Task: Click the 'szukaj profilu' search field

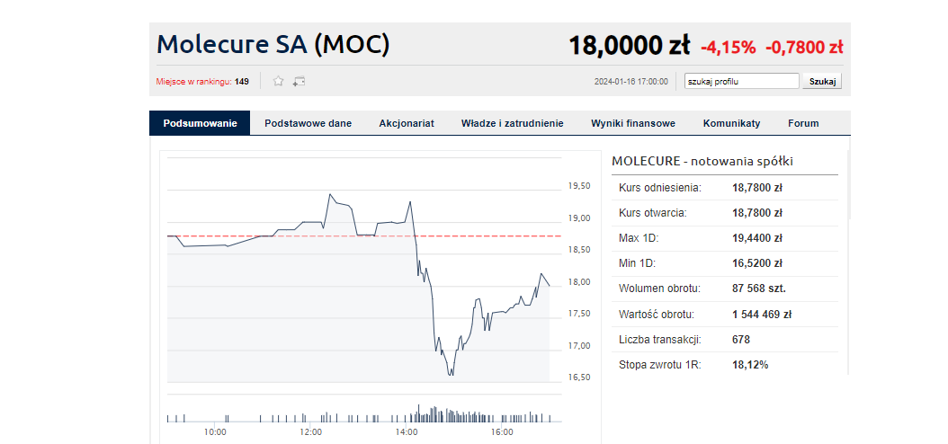Action: tap(741, 81)
